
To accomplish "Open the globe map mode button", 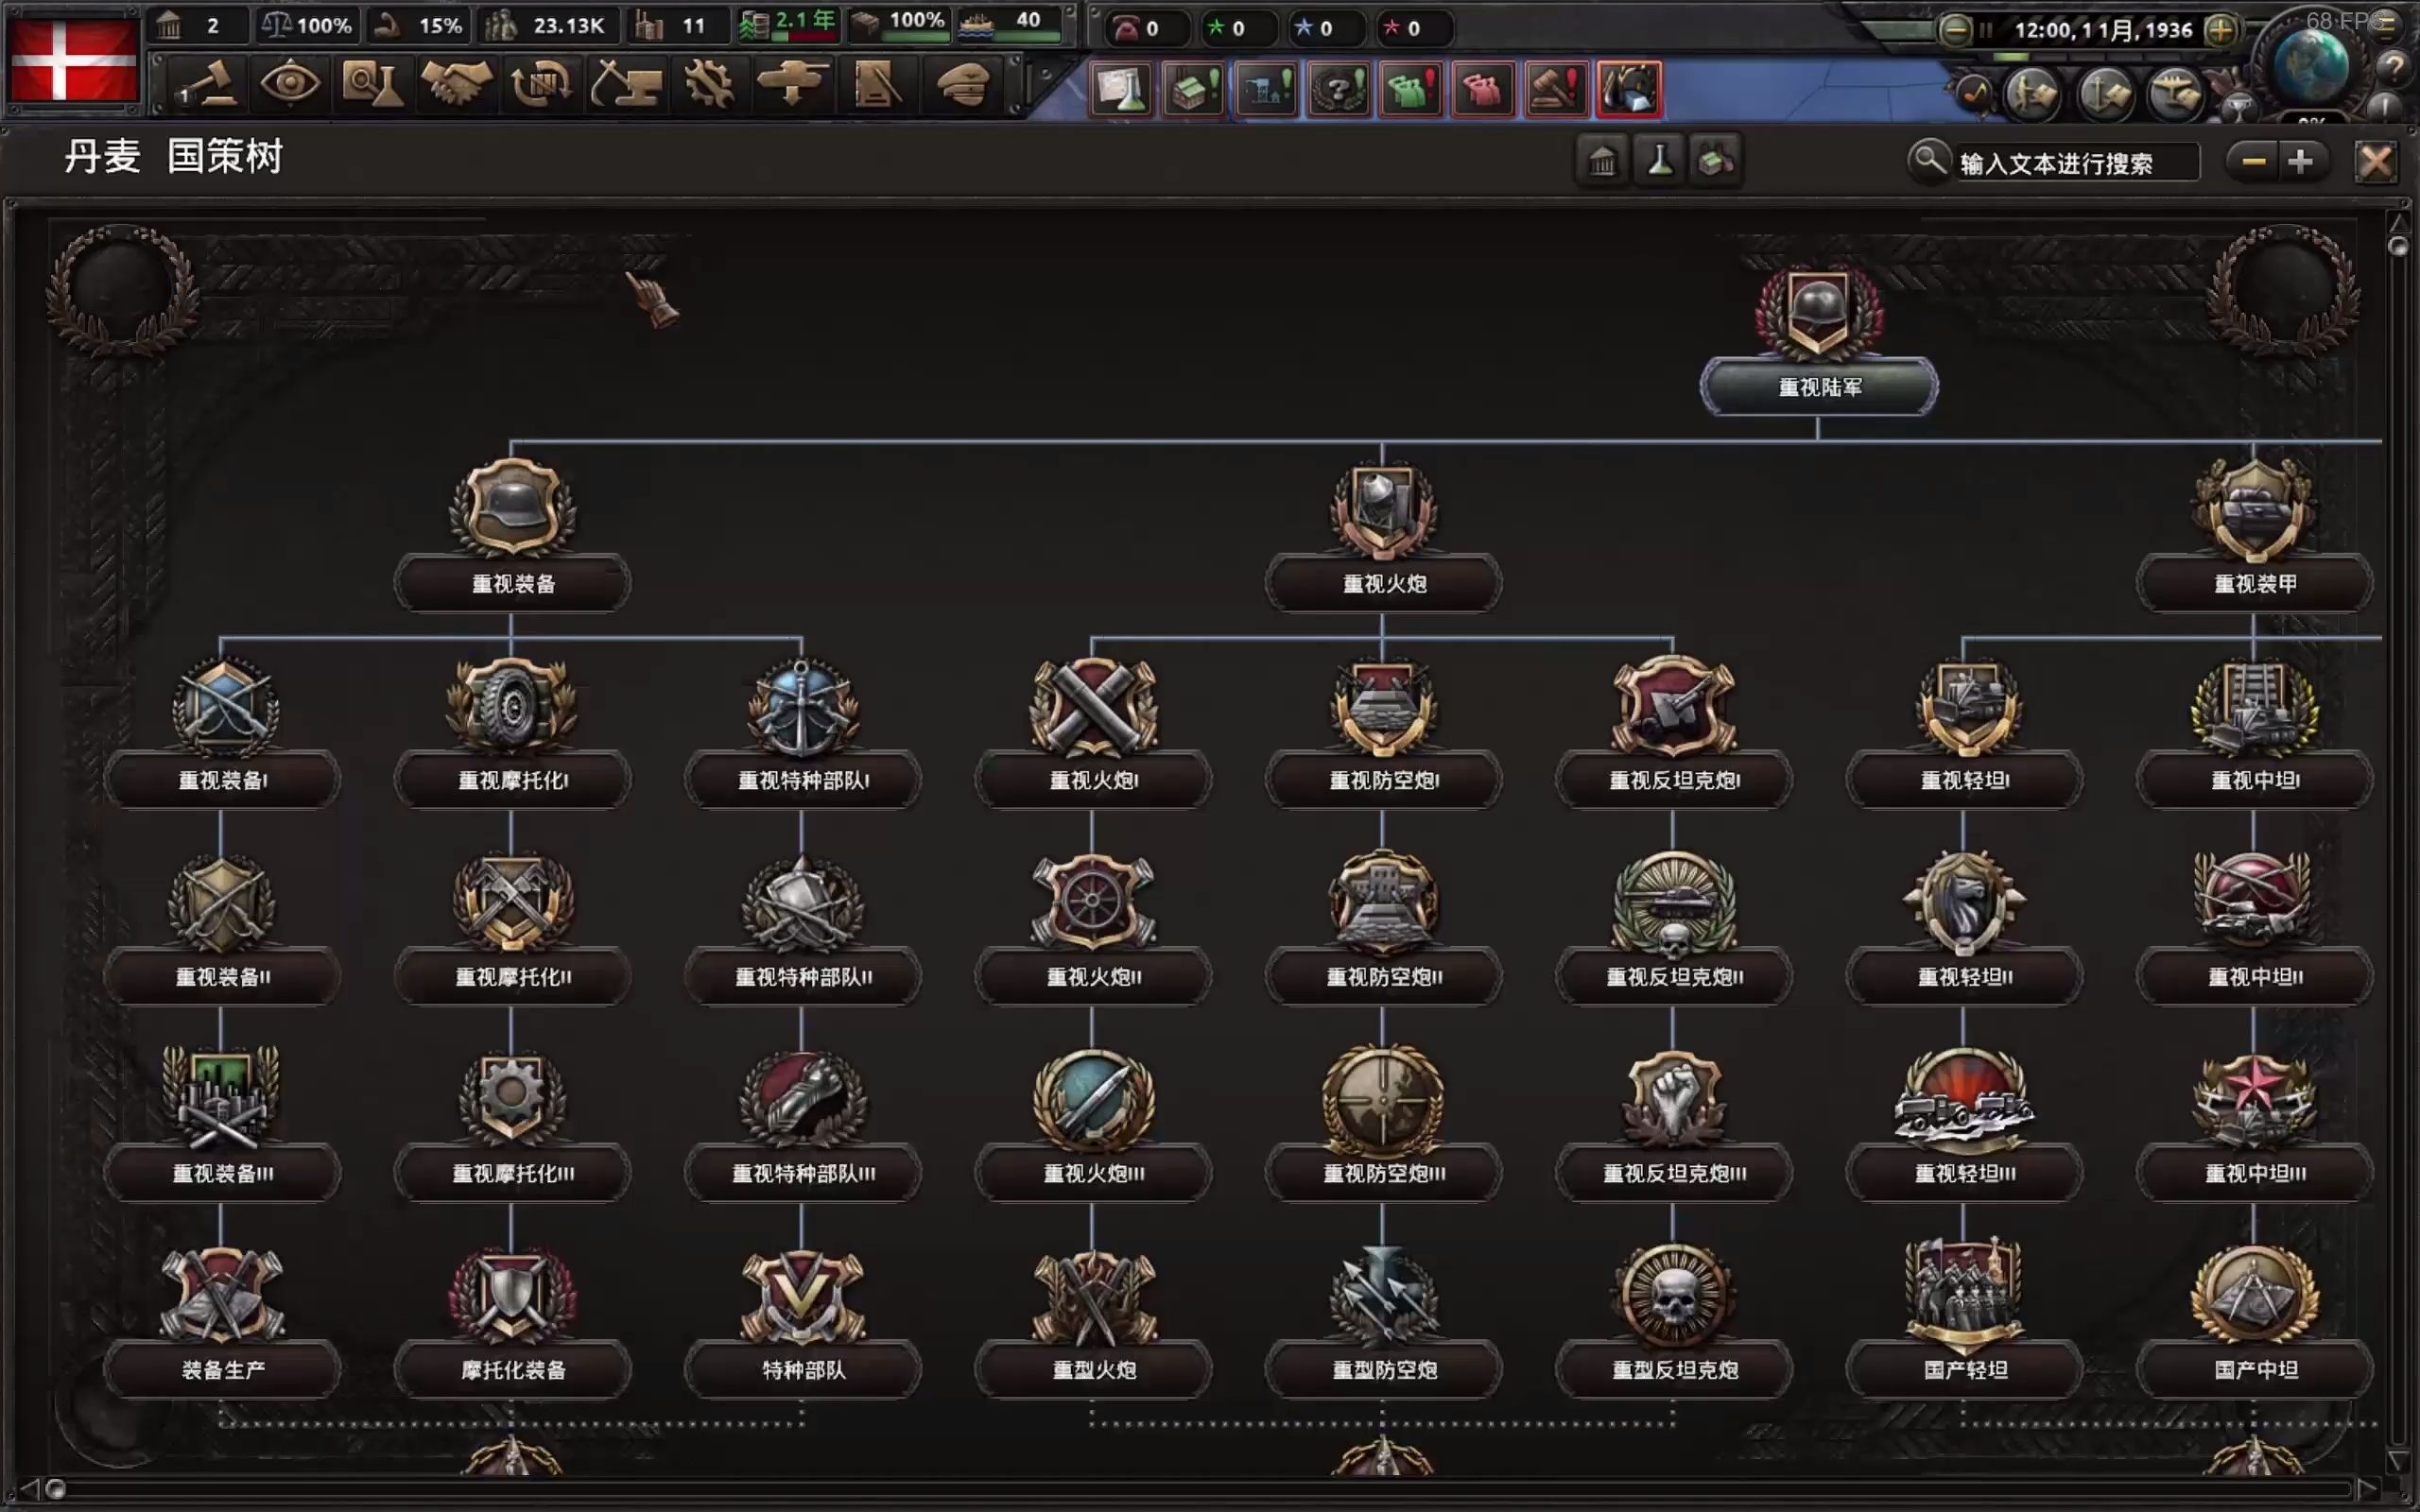I will (2311, 64).
